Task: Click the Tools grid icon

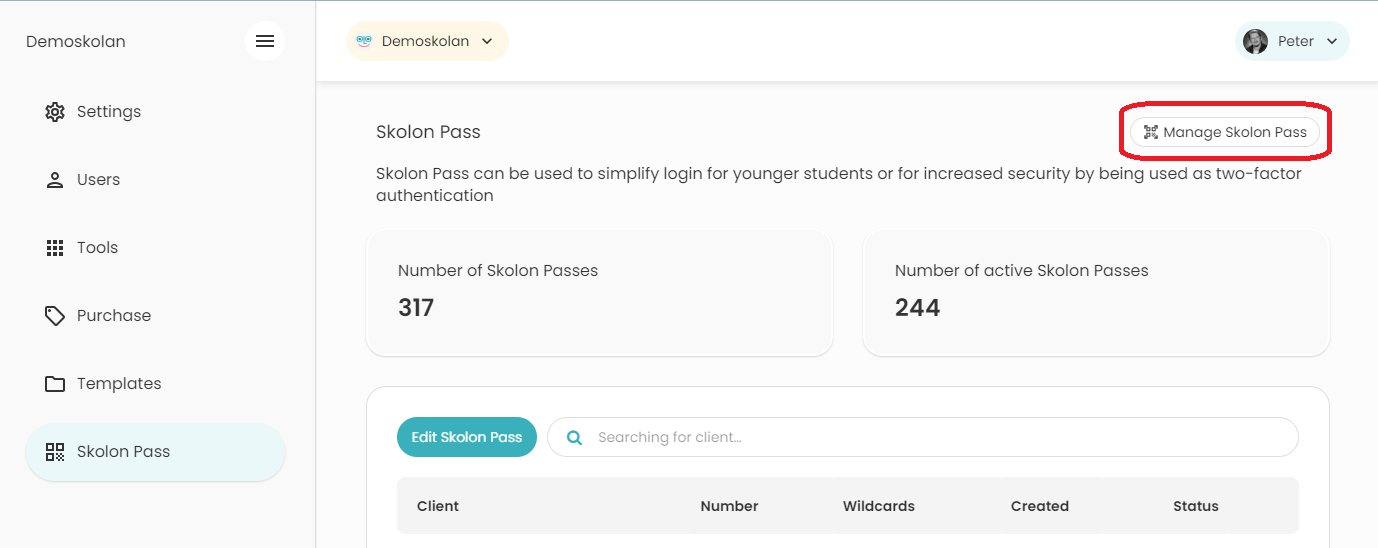Action: click(55, 248)
